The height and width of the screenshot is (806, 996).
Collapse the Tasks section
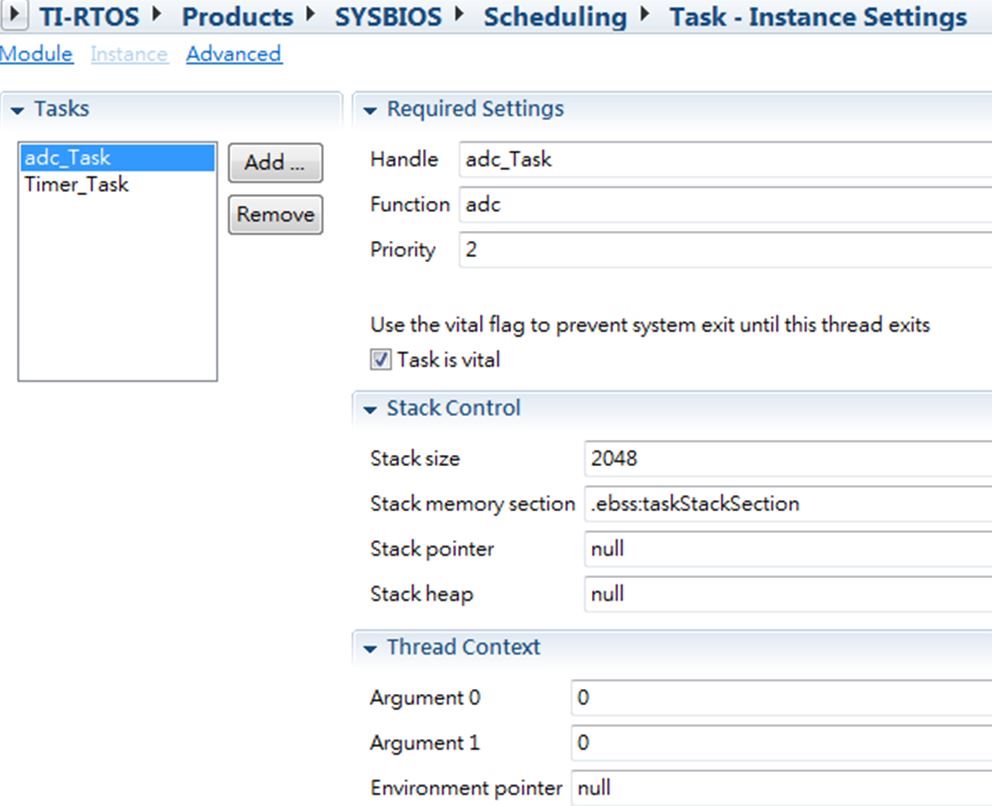18,111
